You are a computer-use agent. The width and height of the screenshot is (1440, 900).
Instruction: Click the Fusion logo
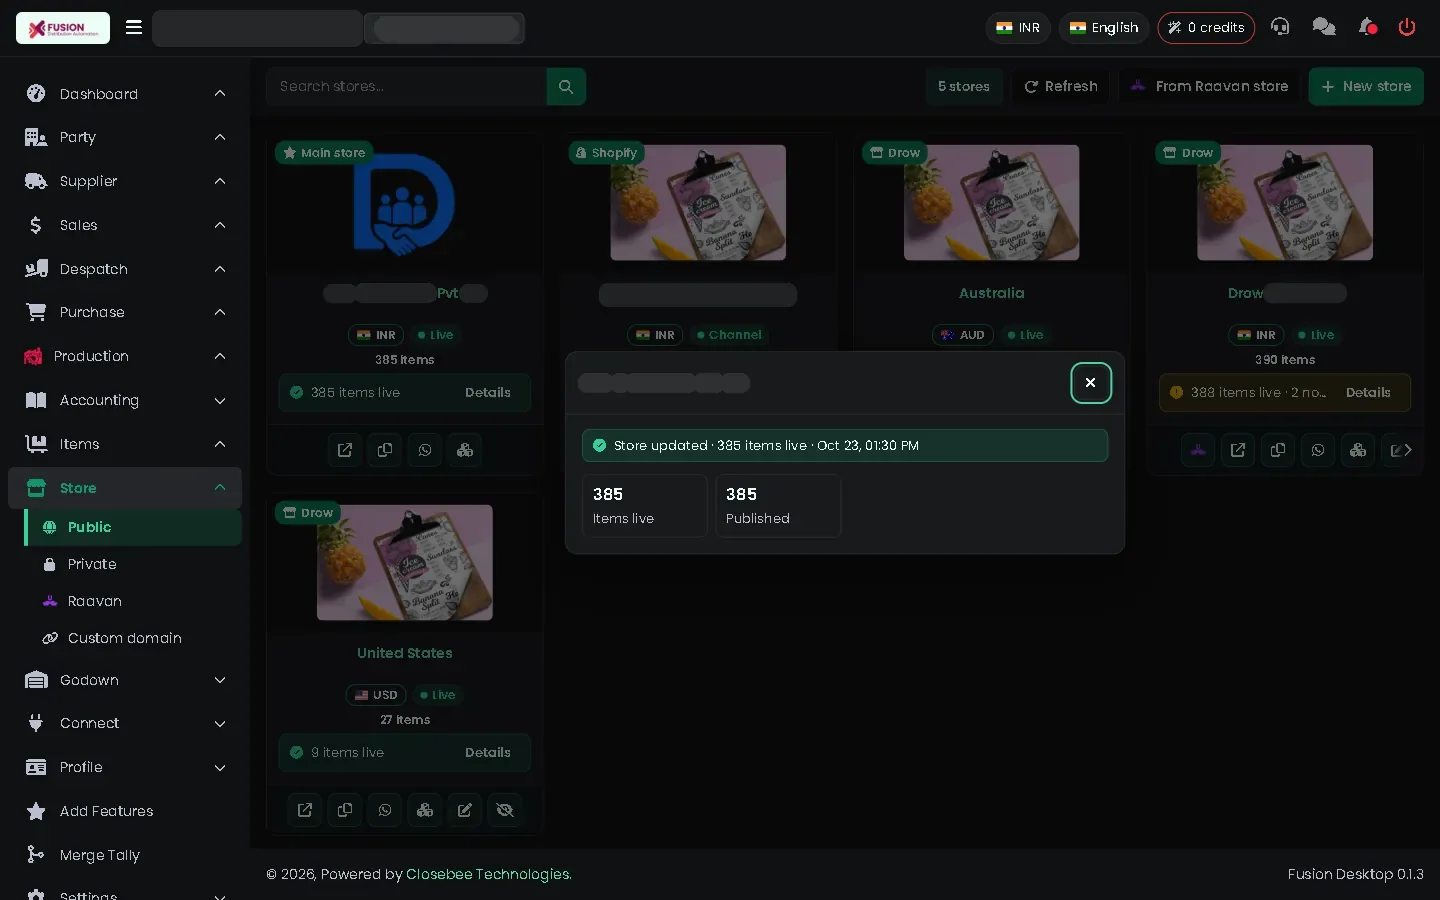63,28
